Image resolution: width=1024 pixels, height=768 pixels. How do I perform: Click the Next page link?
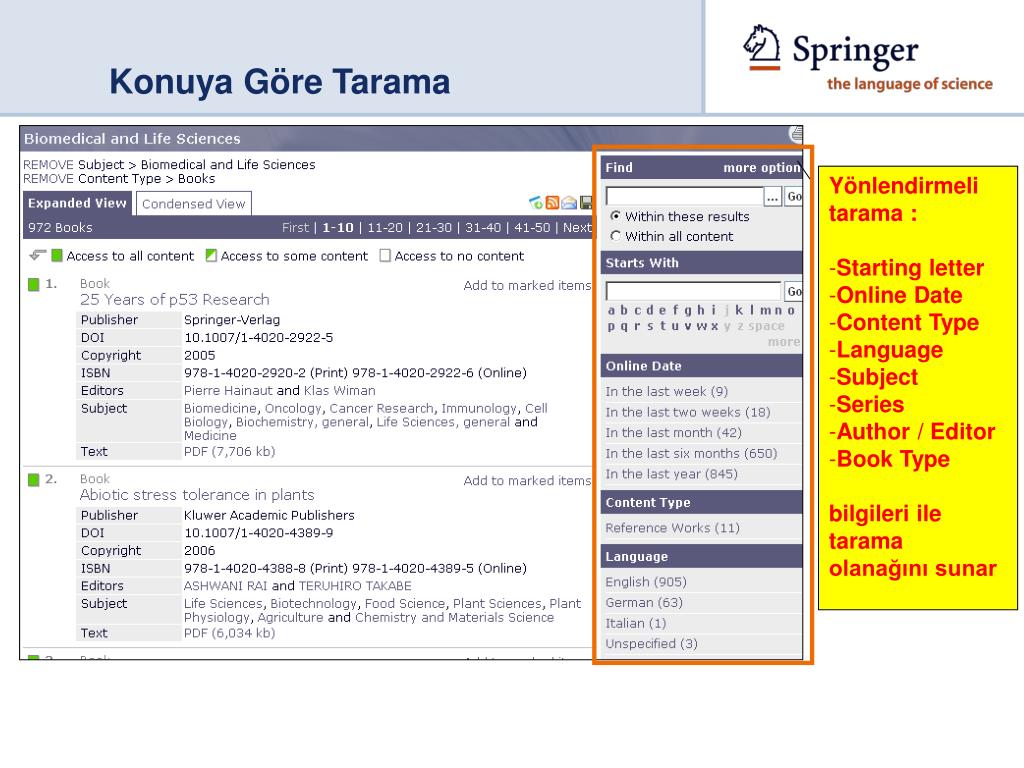577,227
